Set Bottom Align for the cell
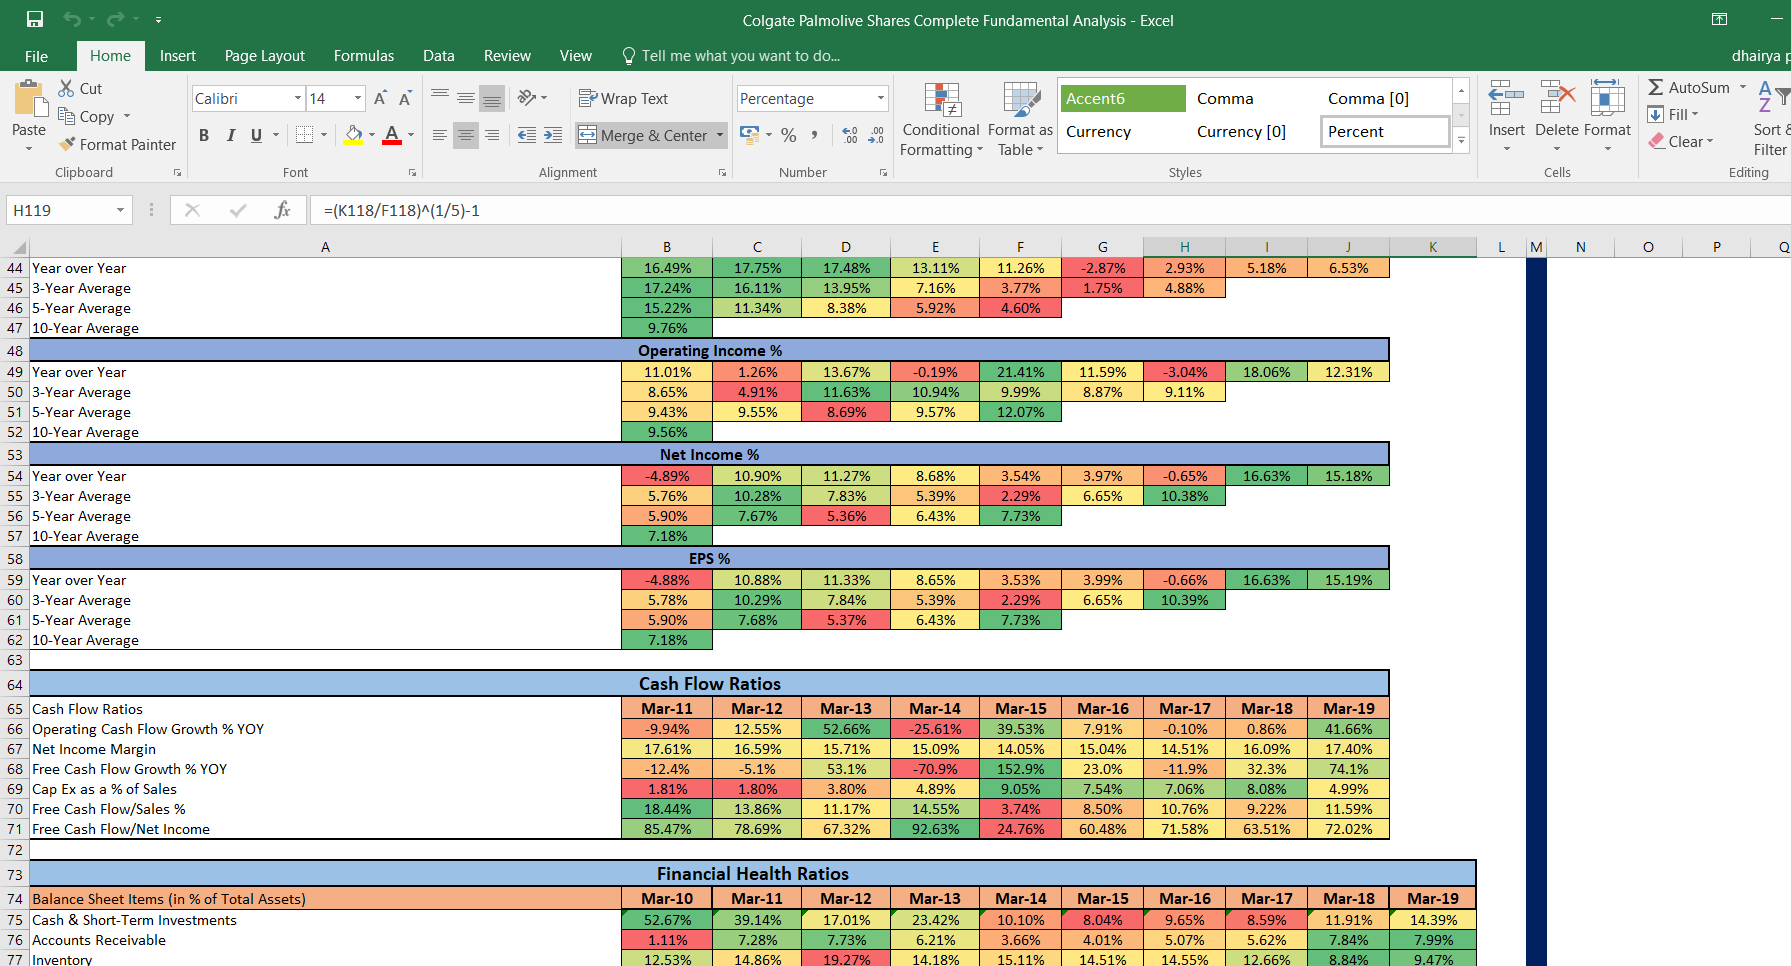 [x=492, y=98]
